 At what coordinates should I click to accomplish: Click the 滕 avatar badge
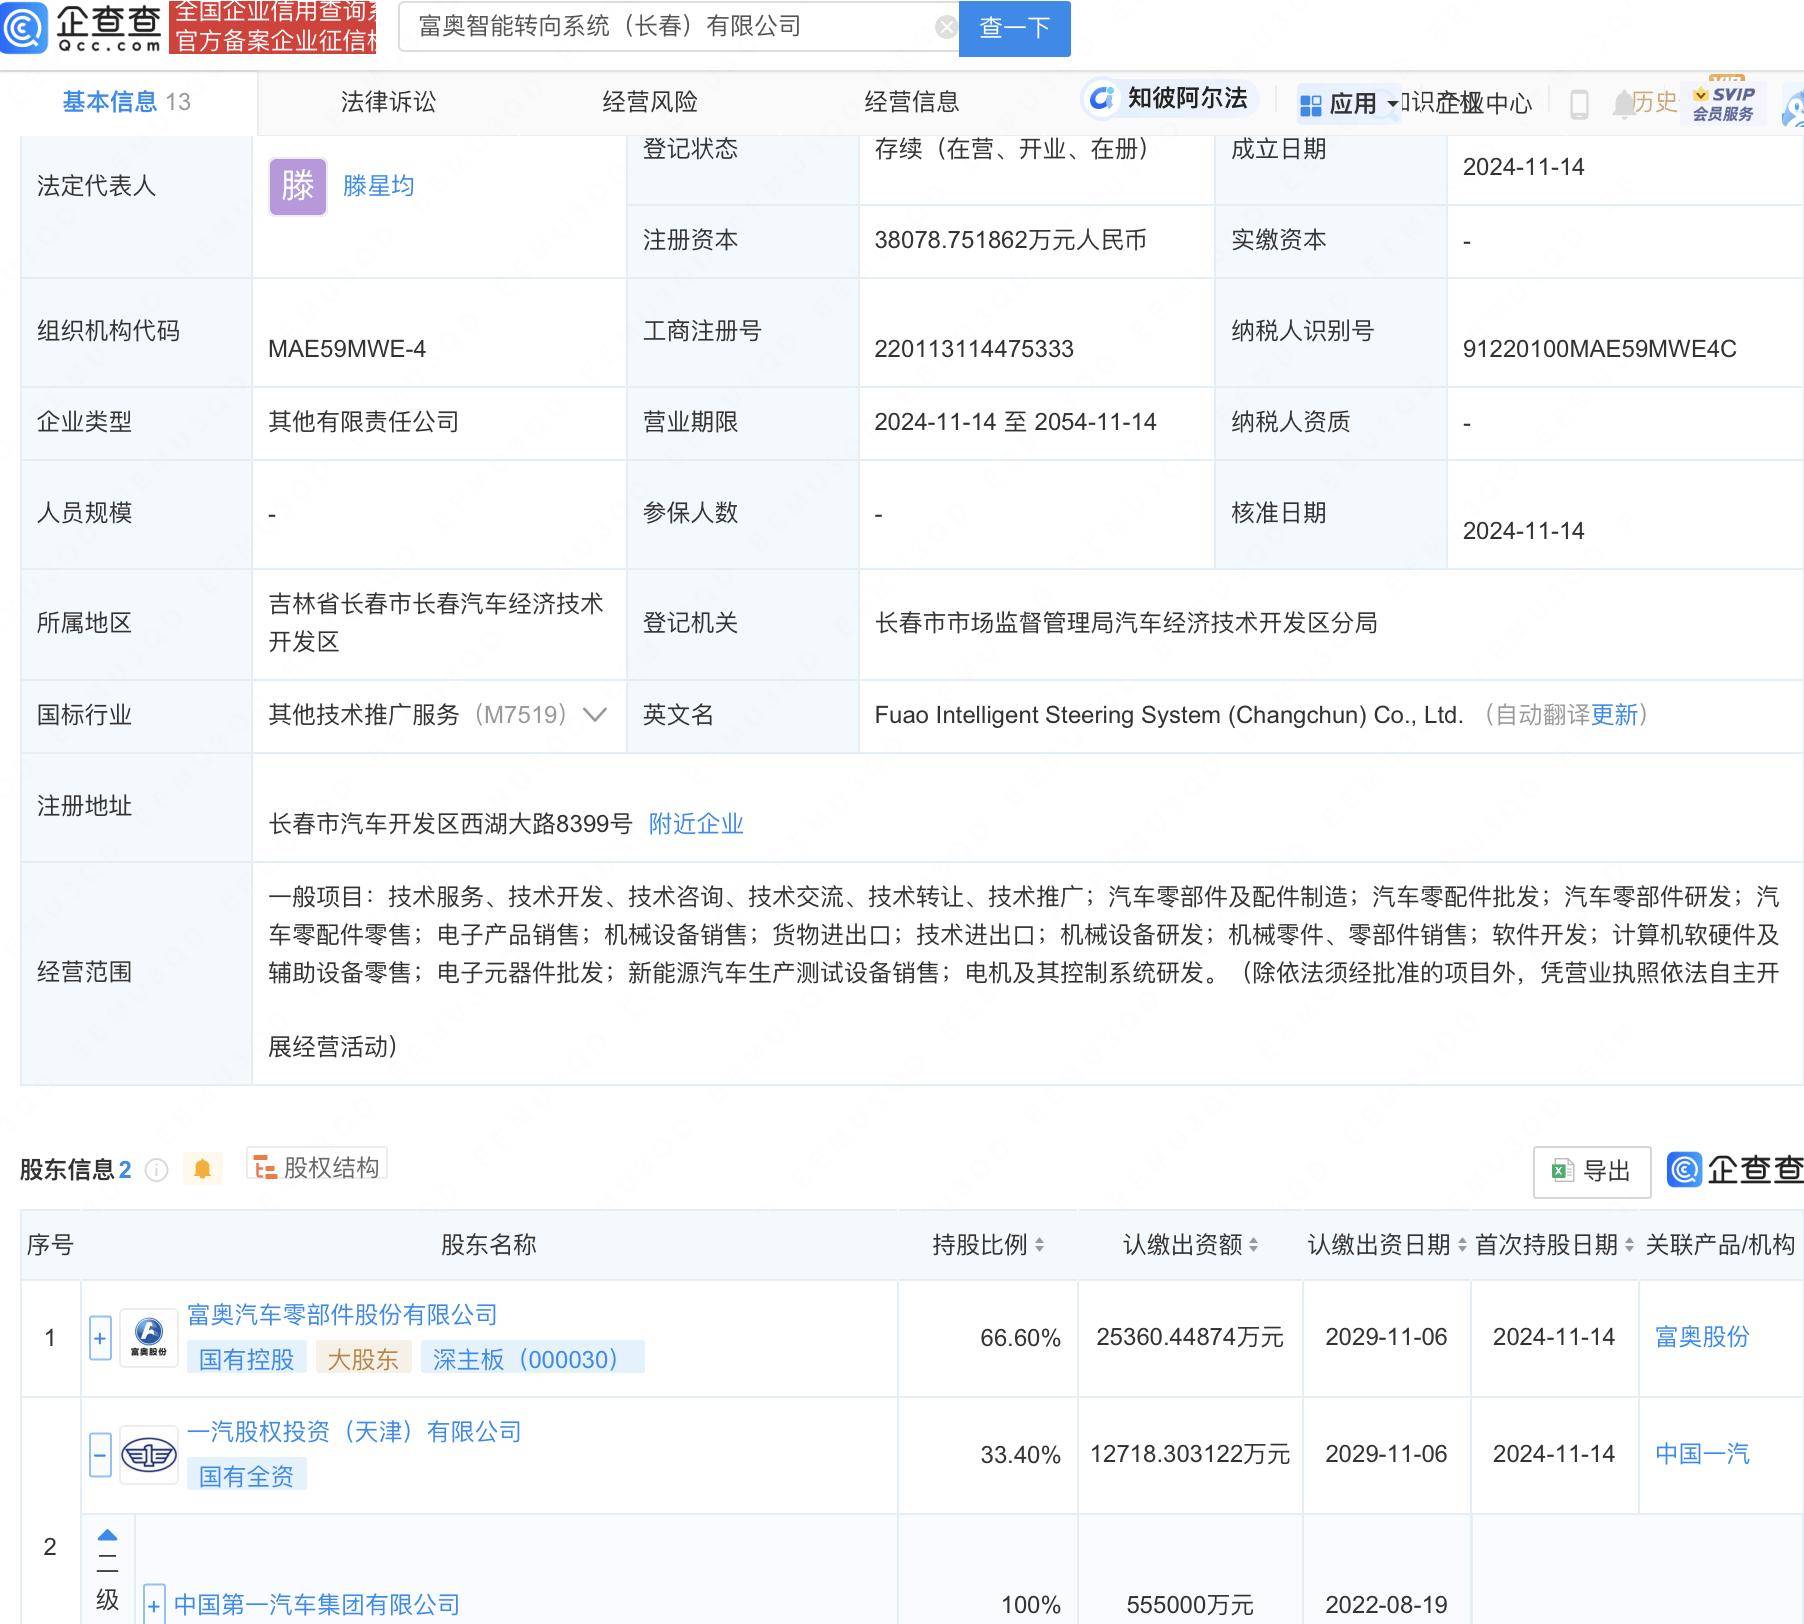coord(298,186)
